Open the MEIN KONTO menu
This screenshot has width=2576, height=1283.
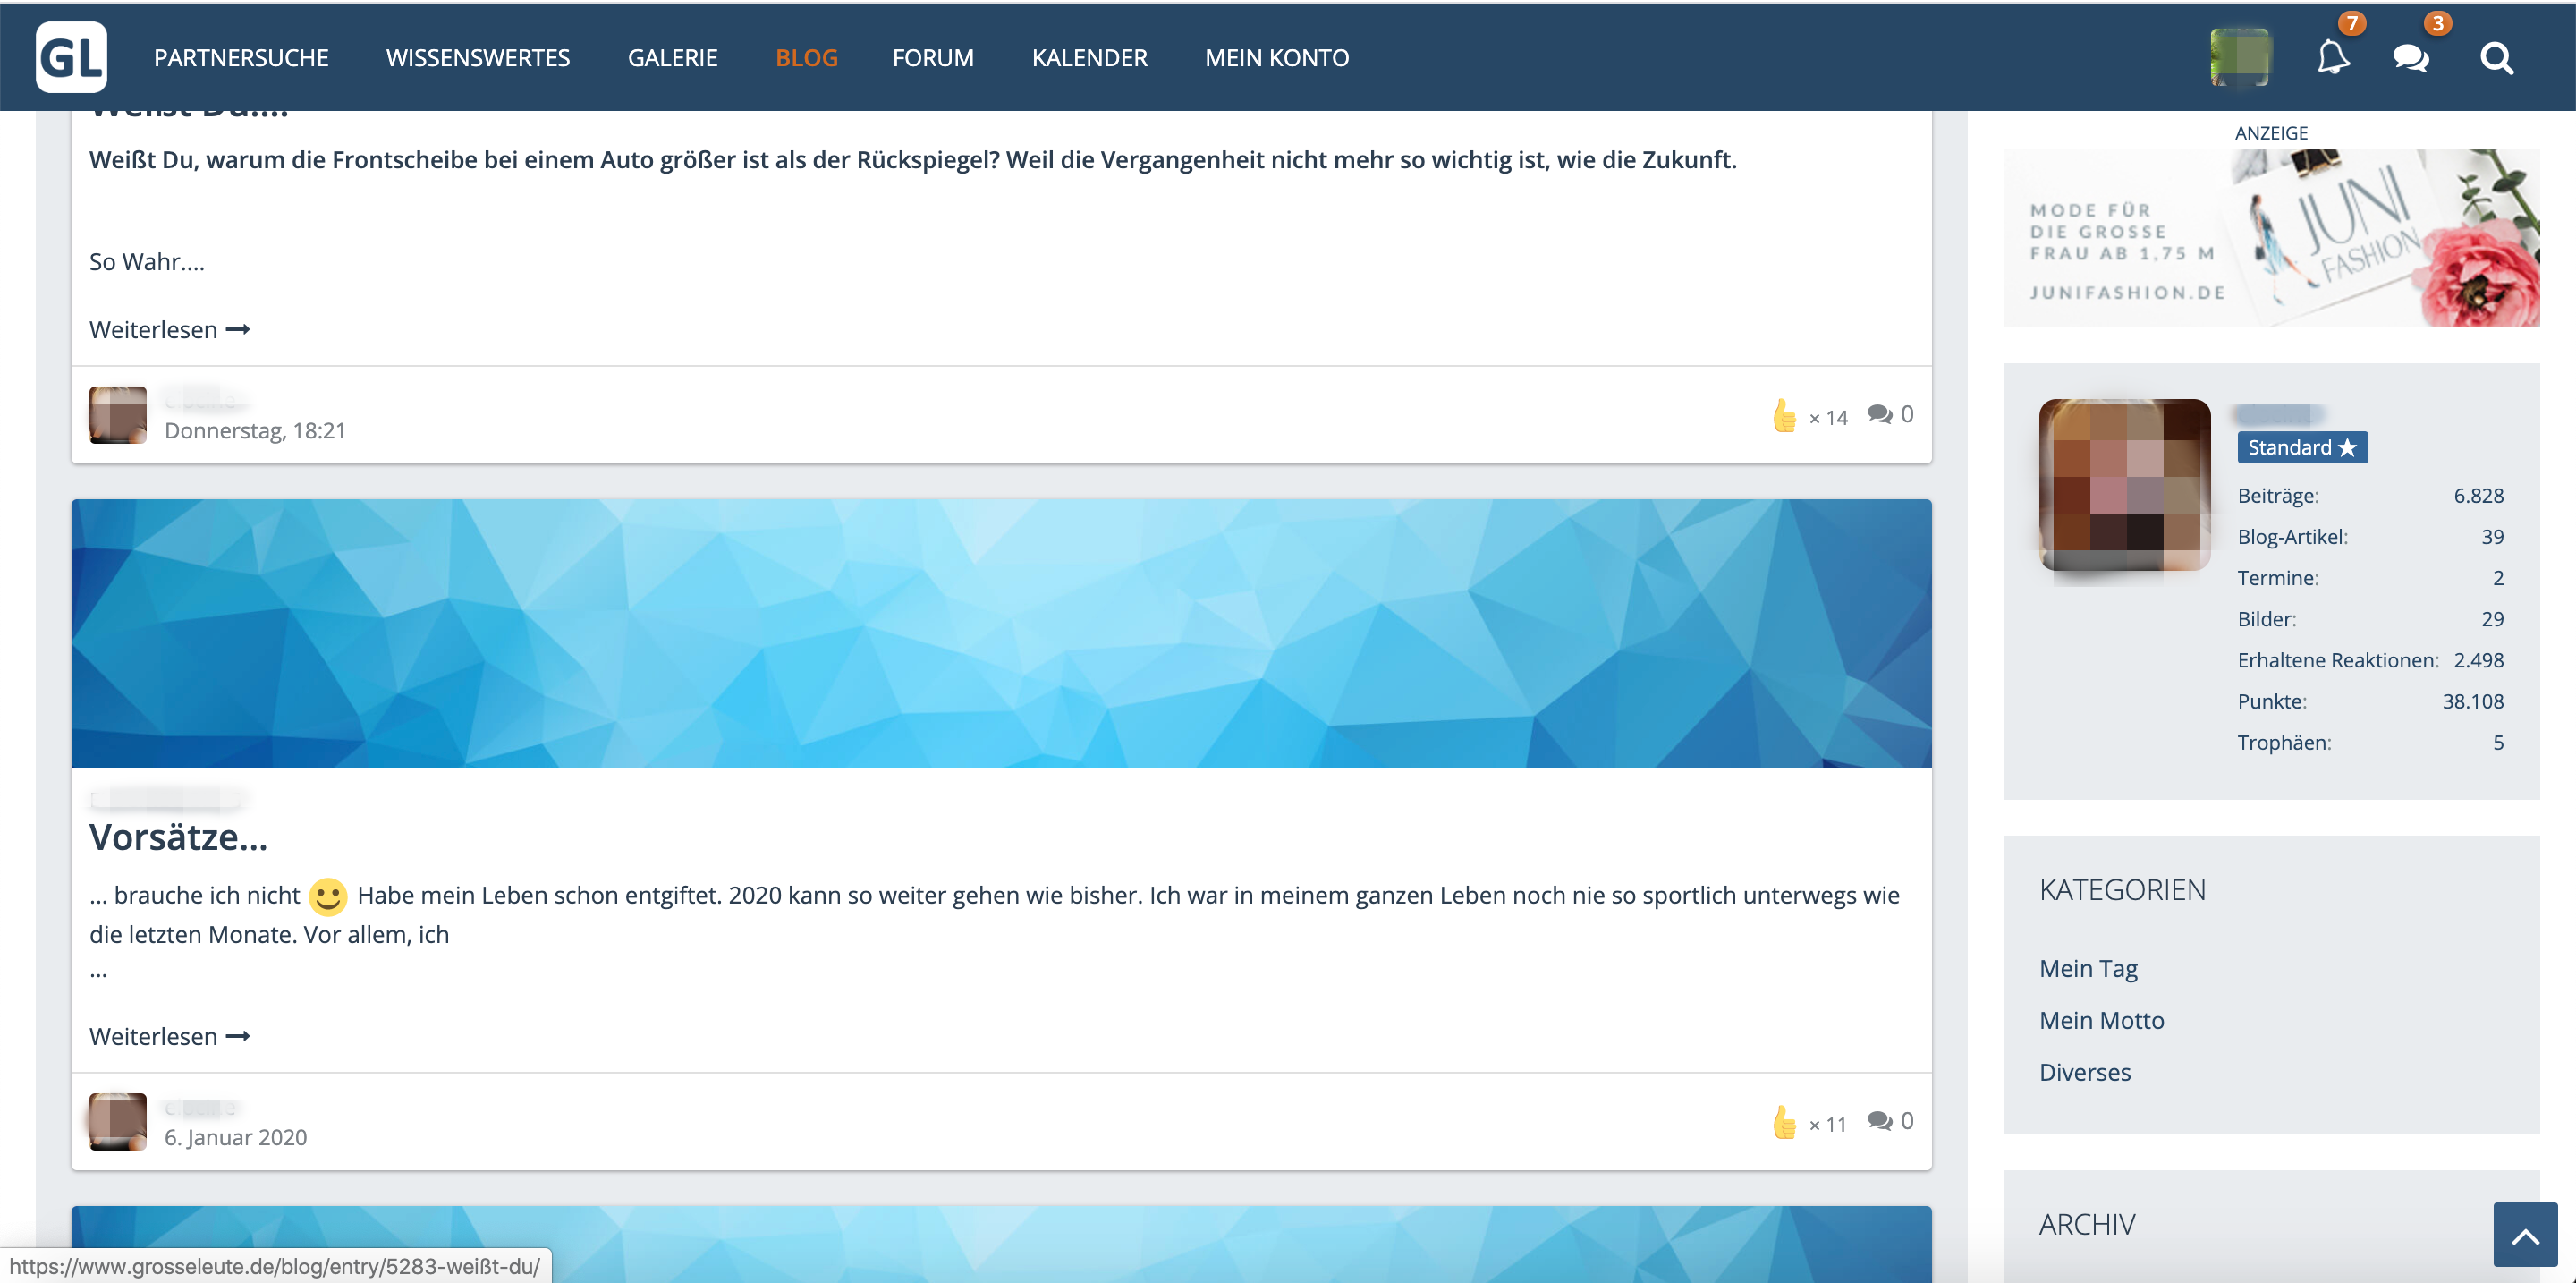pyautogui.click(x=1276, y=58)
